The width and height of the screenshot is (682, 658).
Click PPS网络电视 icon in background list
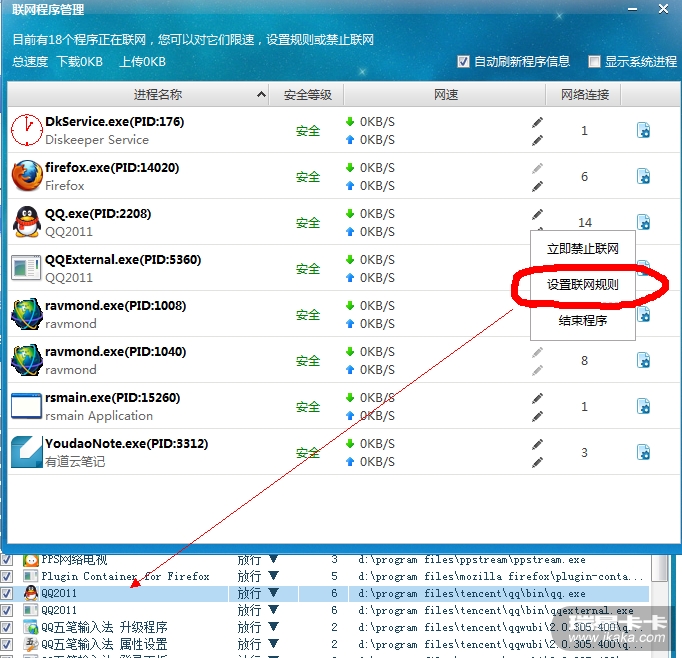click(x=30, y=560)
